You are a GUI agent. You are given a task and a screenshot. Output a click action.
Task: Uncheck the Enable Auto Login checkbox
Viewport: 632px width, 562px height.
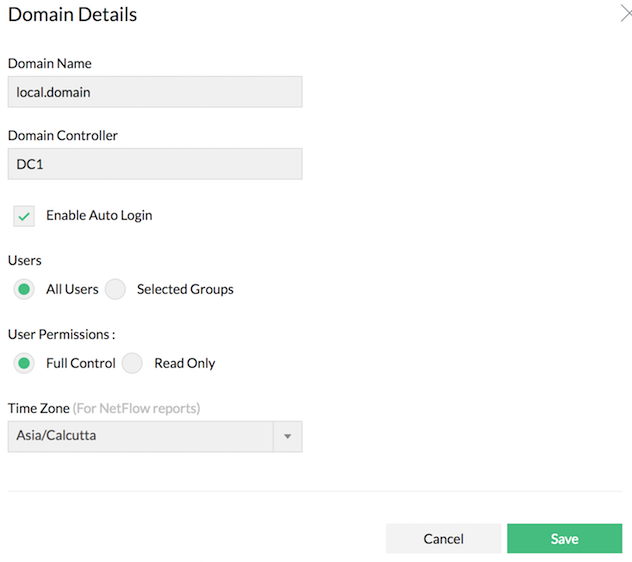tap(25, 216)
